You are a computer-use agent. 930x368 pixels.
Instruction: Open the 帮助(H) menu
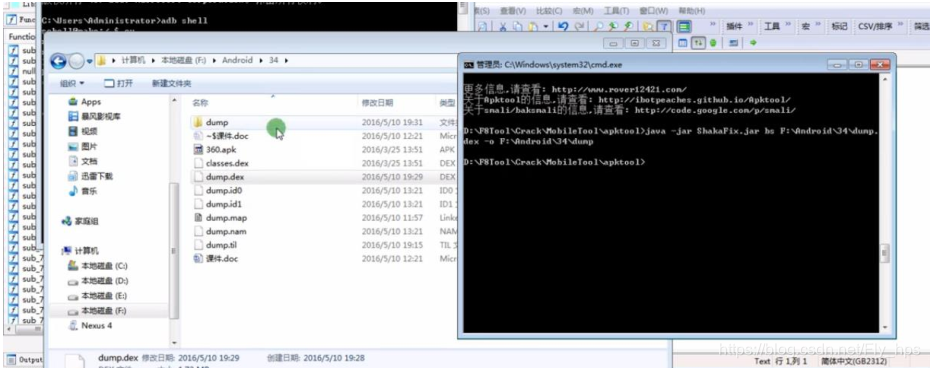pos(692,11)
